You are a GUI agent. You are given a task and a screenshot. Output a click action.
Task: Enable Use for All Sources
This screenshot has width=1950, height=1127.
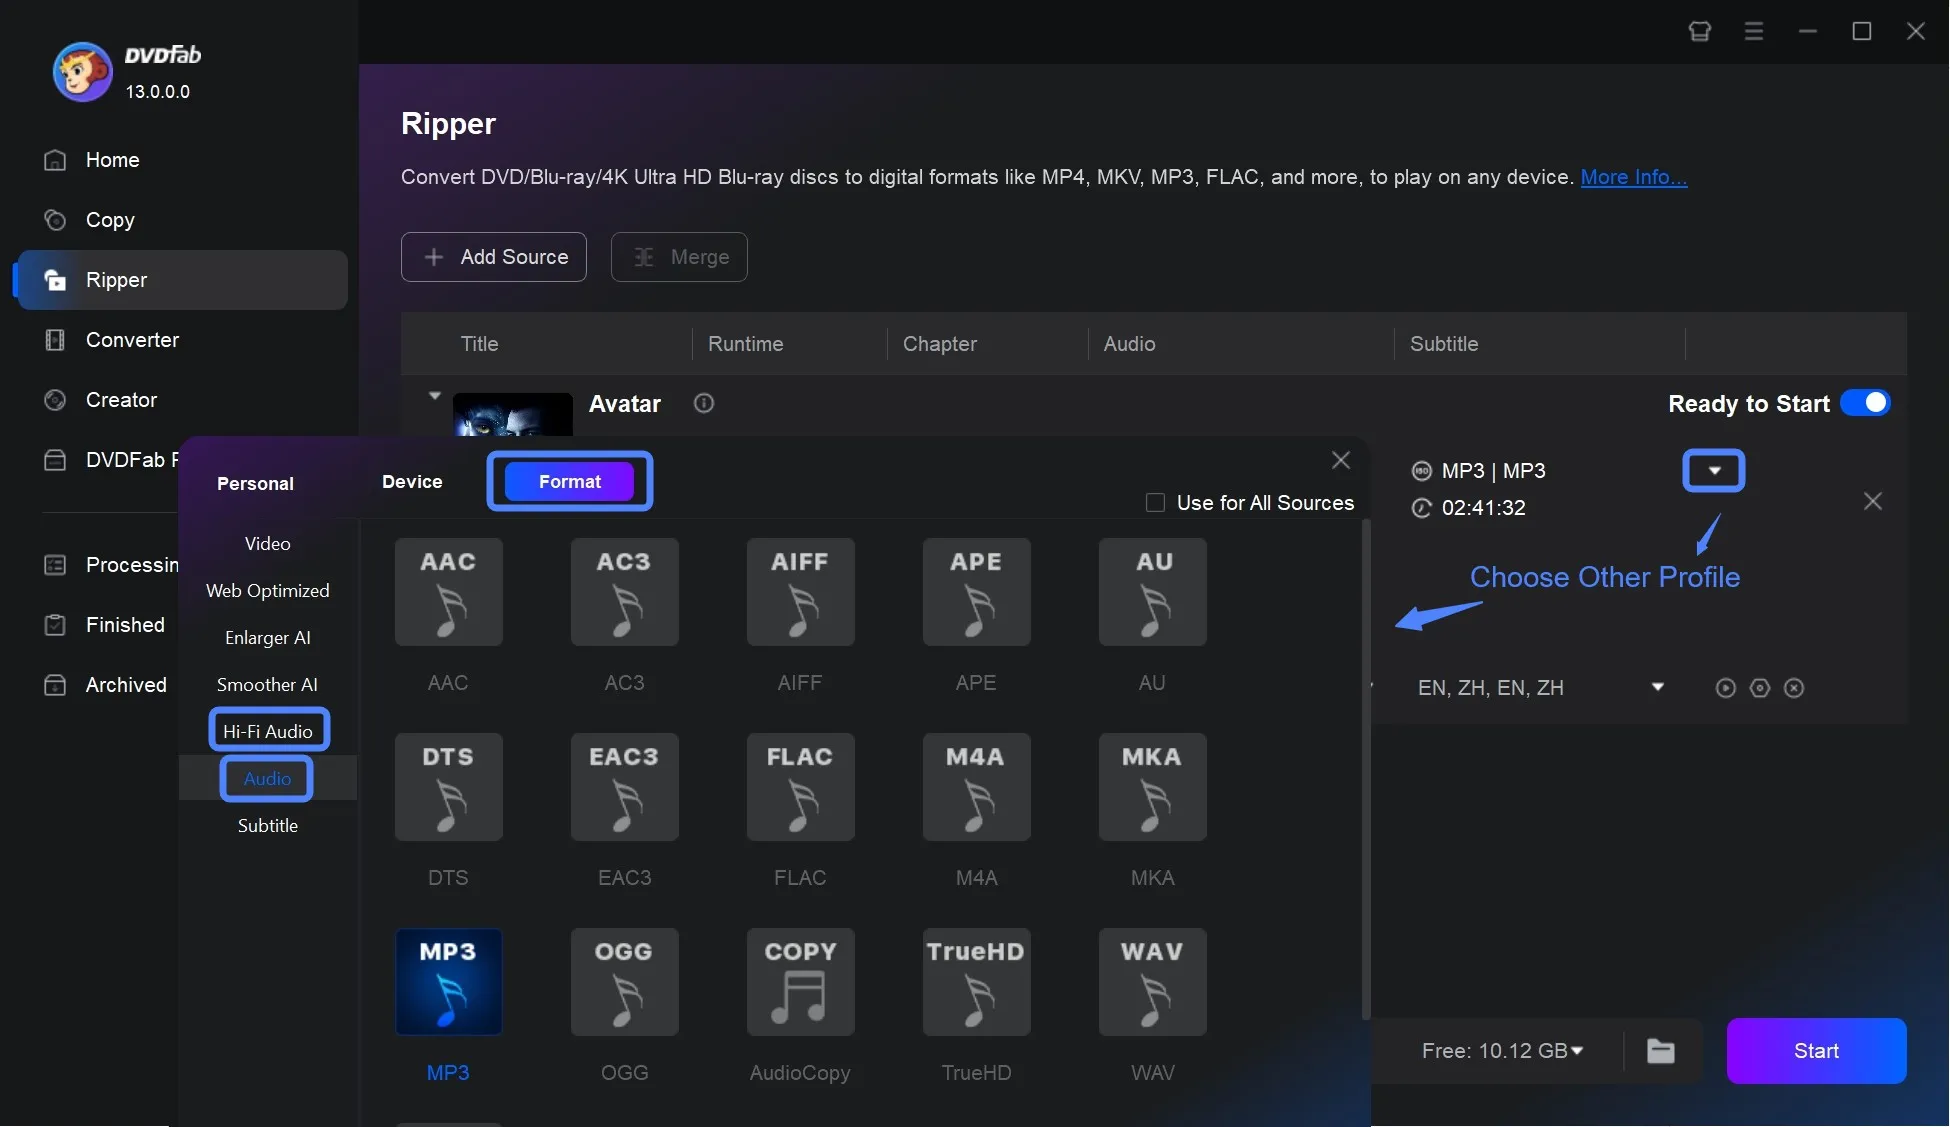click(1155, 502)
